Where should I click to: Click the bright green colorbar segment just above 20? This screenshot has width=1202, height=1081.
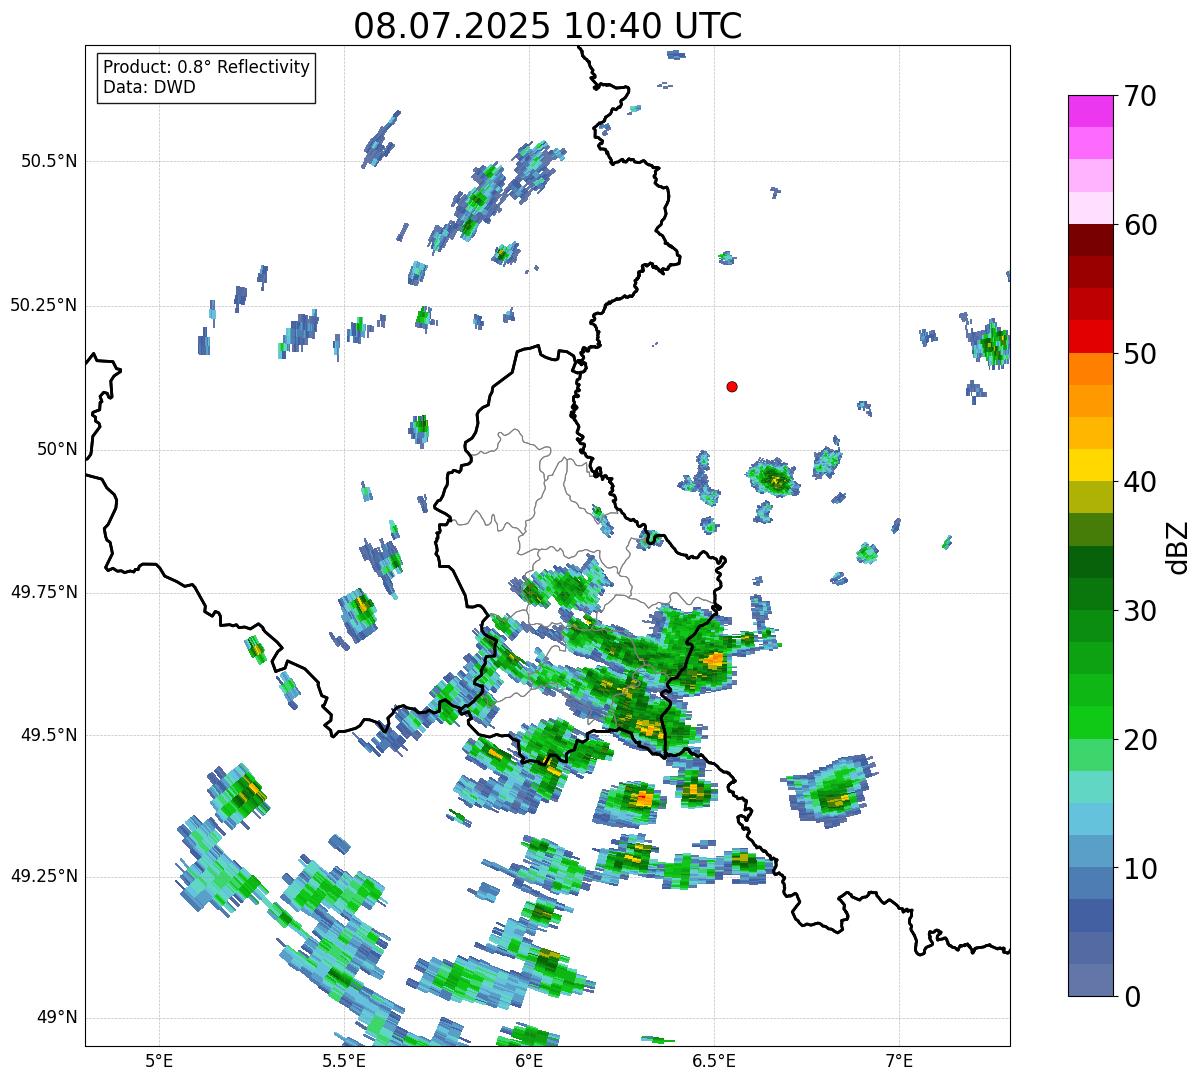point(1090,723)
